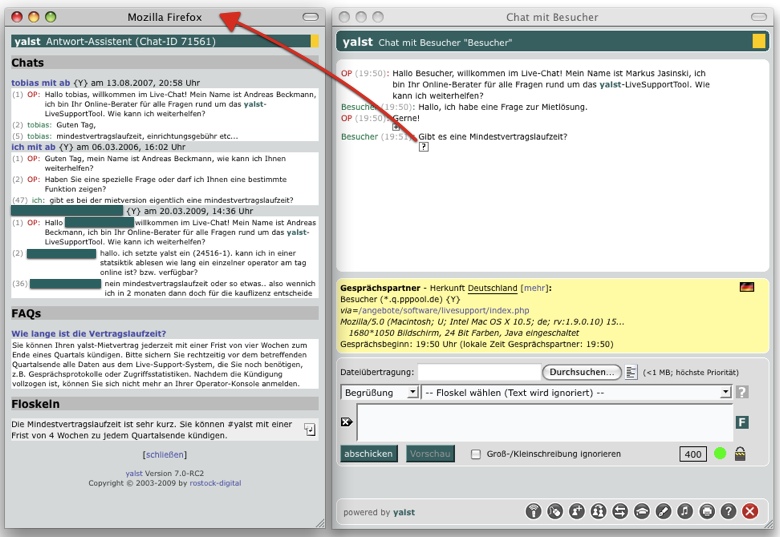The width and height of the screenshot is (780, 537).
Task: Click the German flag icon in Gesprächspartner panel
Action: pos(747,287)
